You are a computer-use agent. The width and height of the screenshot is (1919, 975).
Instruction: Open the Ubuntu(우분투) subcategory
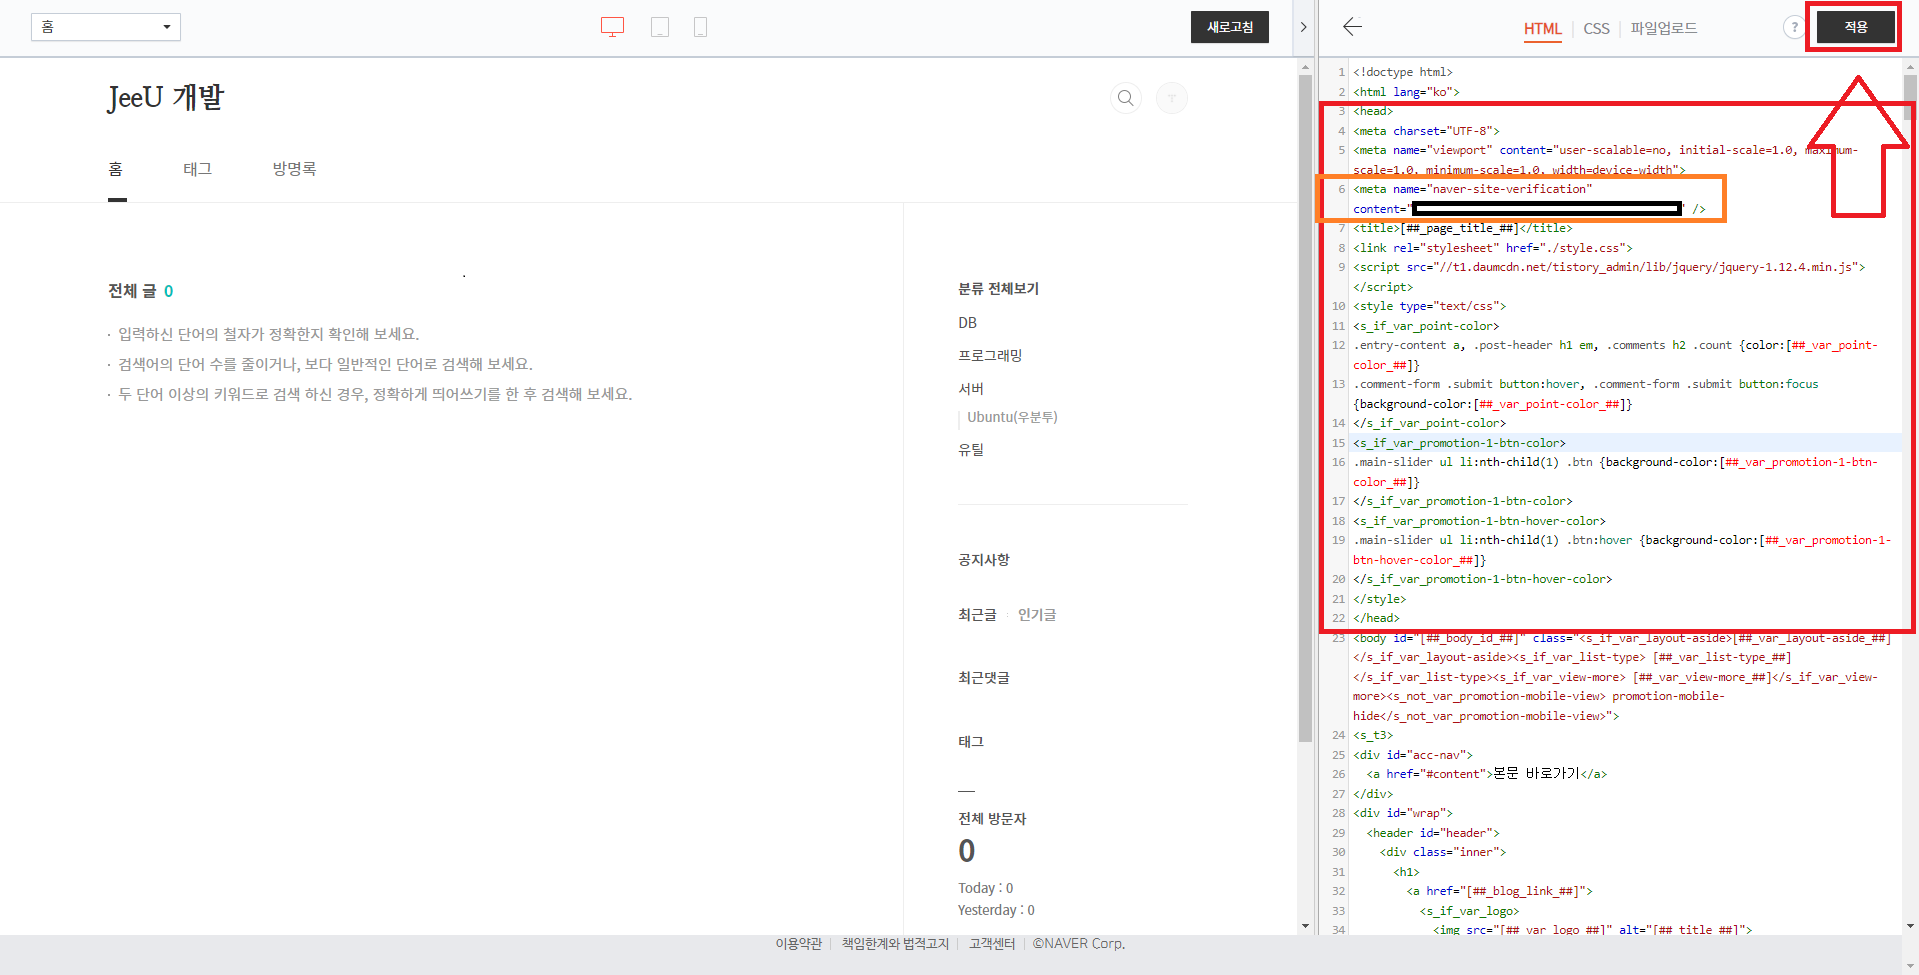(x=1012, y=417)
